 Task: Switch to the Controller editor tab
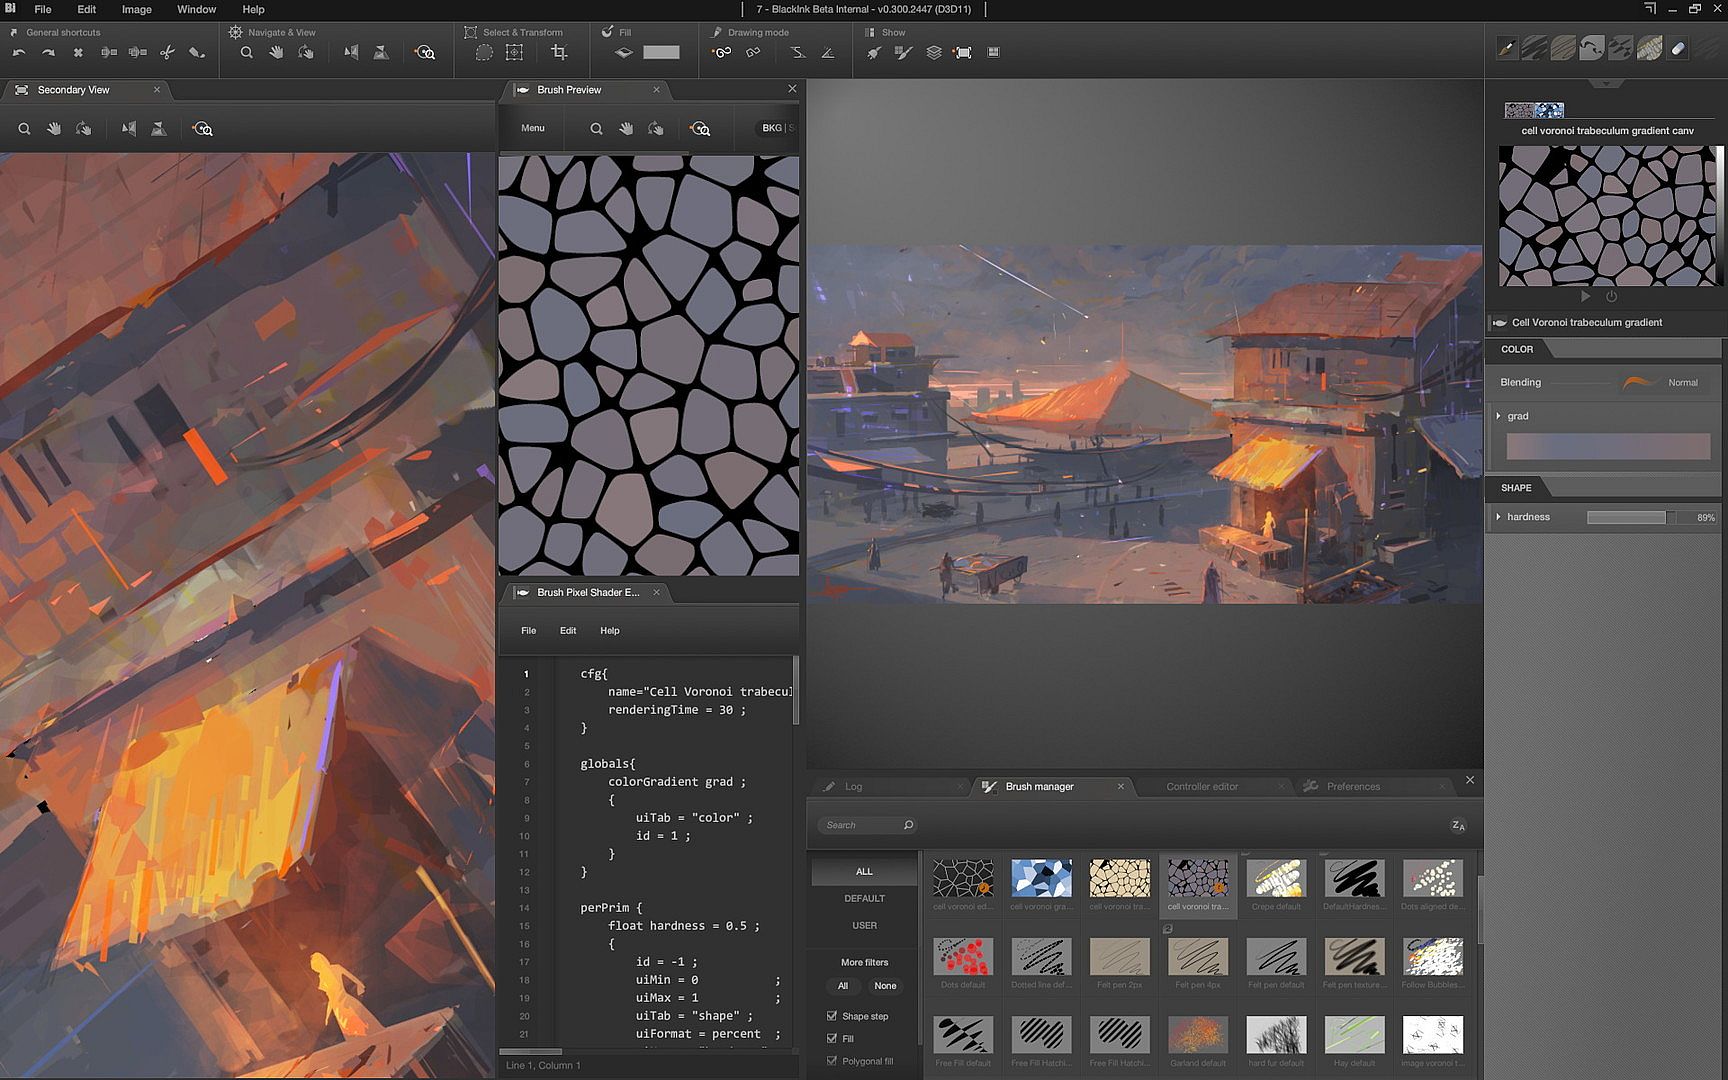(1201, 787)
